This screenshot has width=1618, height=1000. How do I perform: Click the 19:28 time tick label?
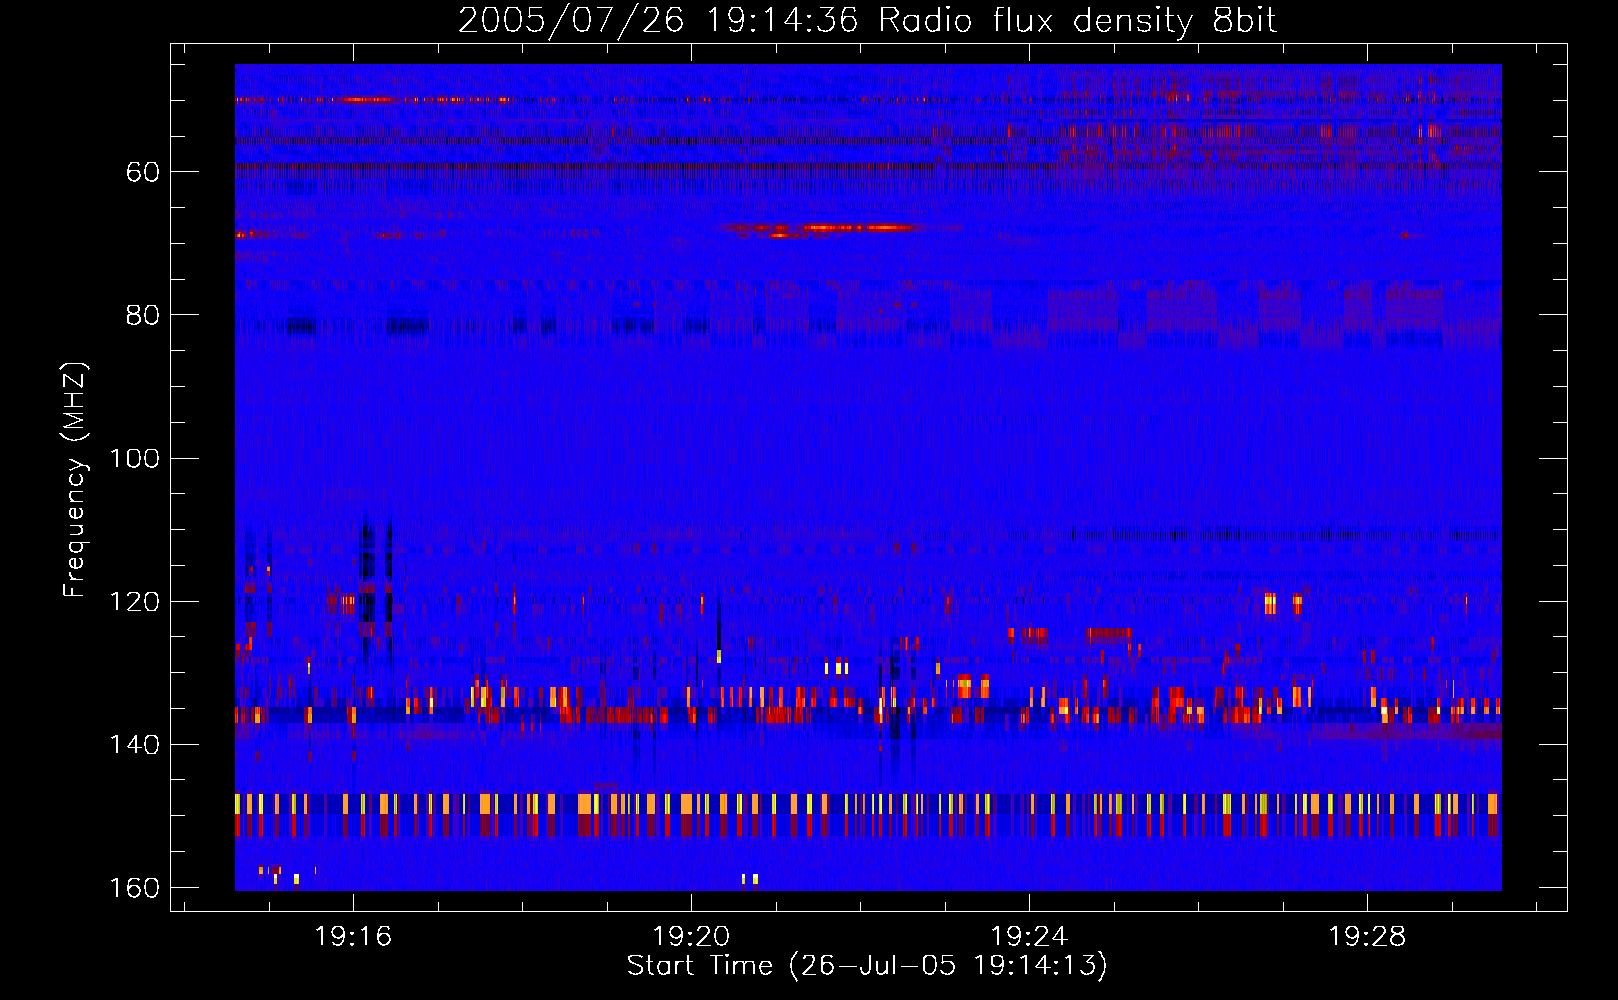pyautogui.click(x=1367, y=937)
